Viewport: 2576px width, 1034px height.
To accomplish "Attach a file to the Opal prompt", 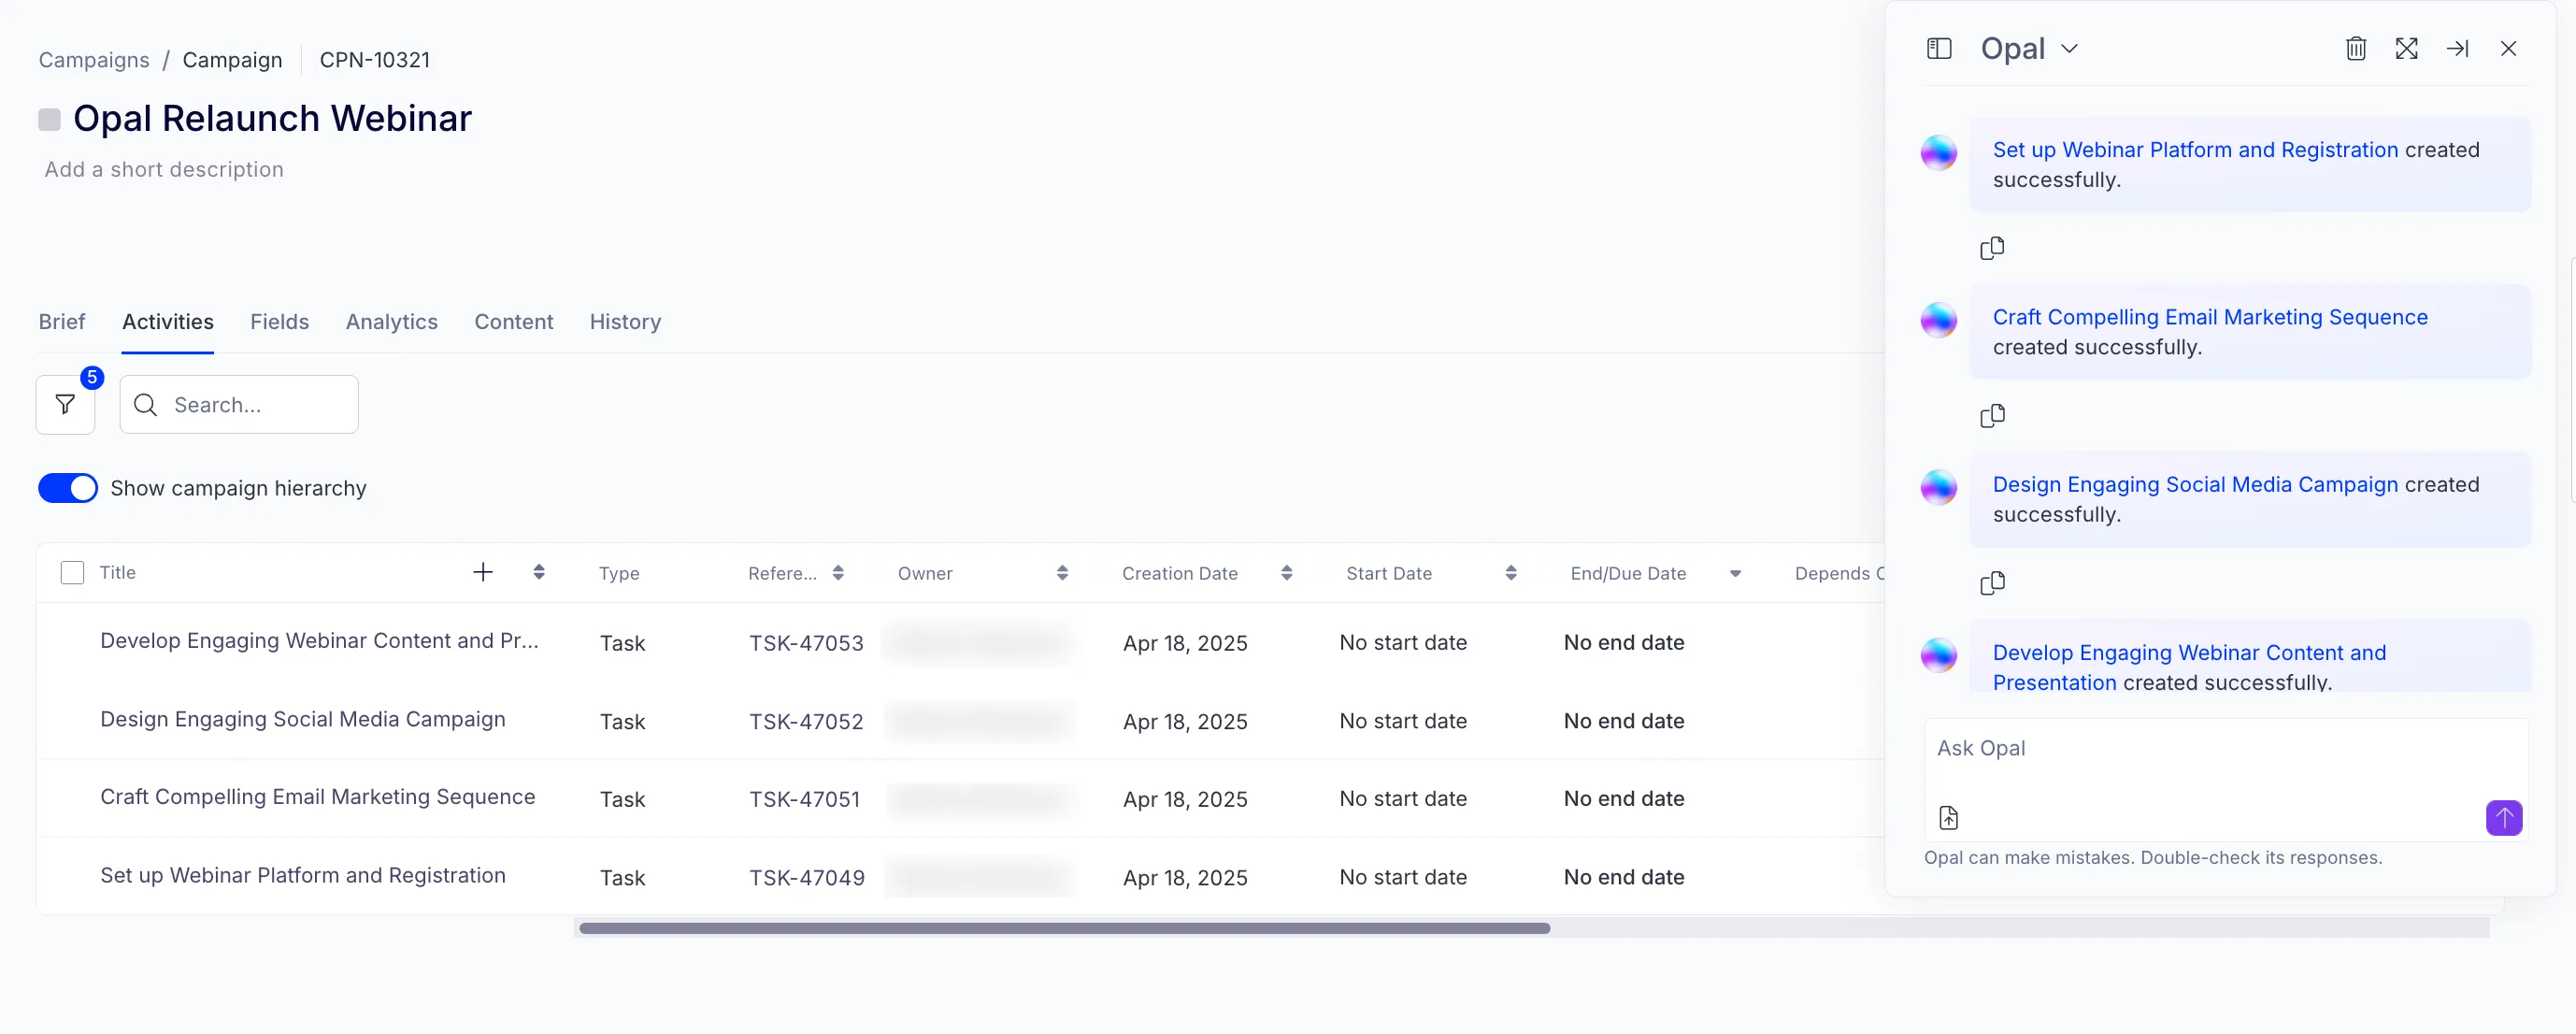I will 1949,818.
